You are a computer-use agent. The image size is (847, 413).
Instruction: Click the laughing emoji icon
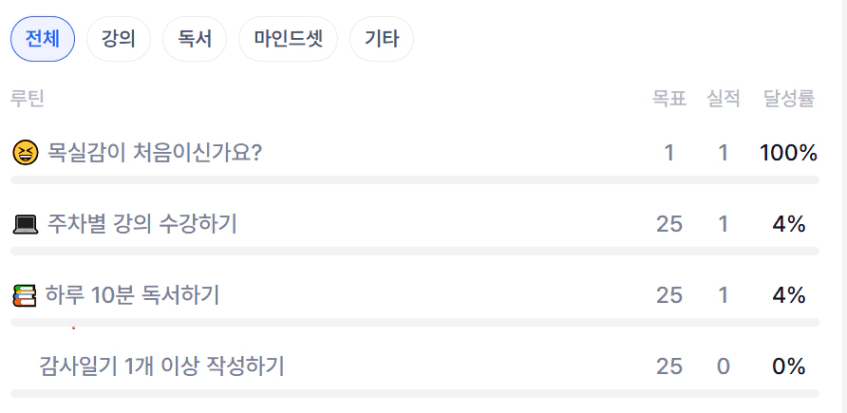pyautogui.click(x=25, y=153)
